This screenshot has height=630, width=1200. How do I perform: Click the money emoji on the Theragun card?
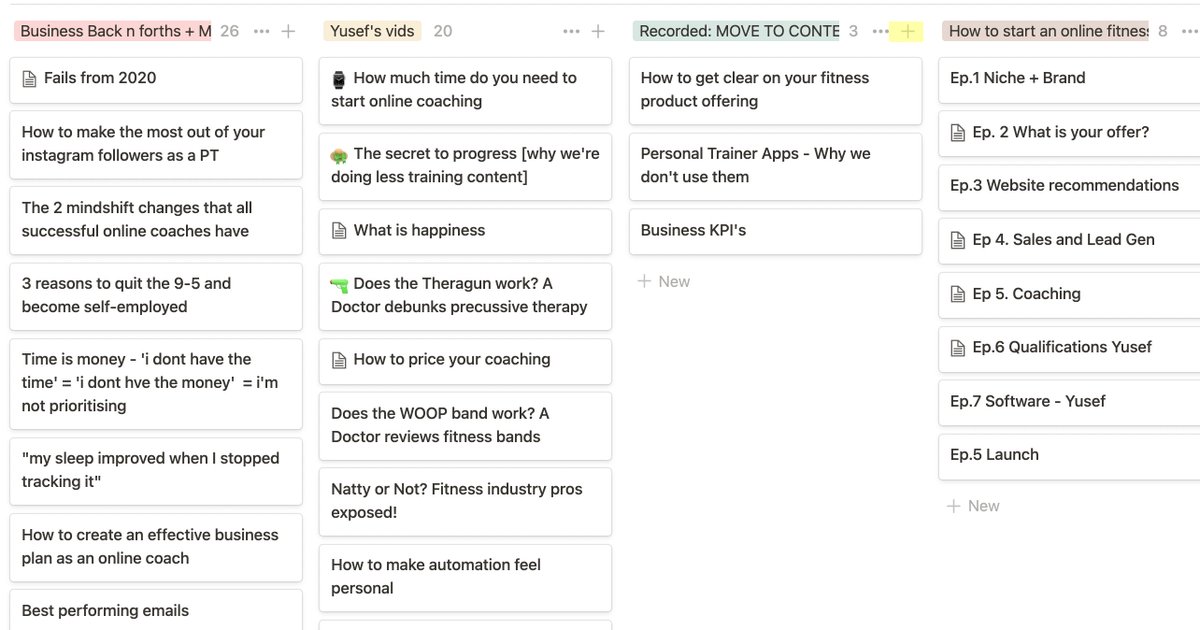[x=338, y=286]
